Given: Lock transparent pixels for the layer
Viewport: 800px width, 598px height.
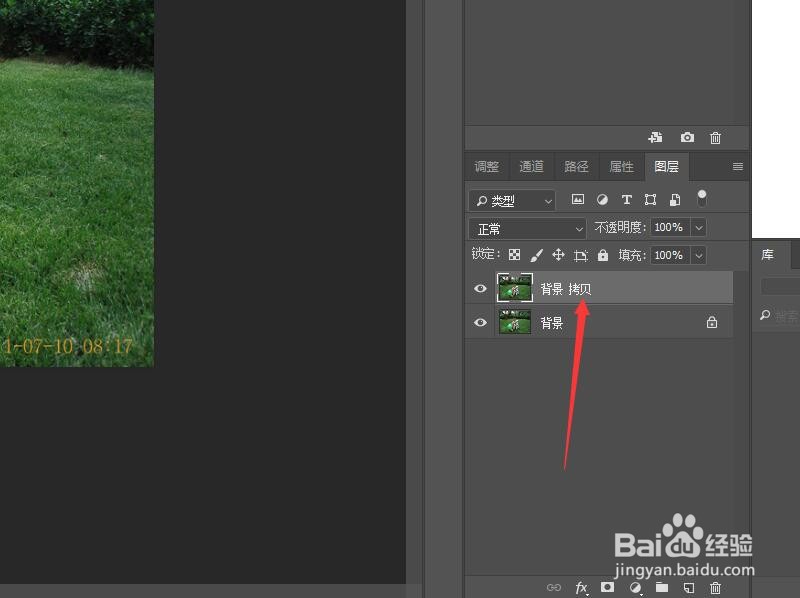Looking at the screenshot, I should pos(514,255).
